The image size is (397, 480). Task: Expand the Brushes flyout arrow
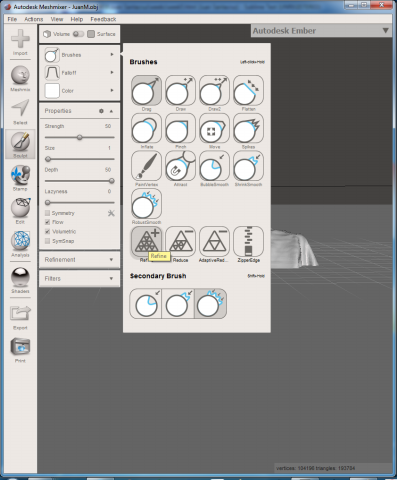click(112, 54)
